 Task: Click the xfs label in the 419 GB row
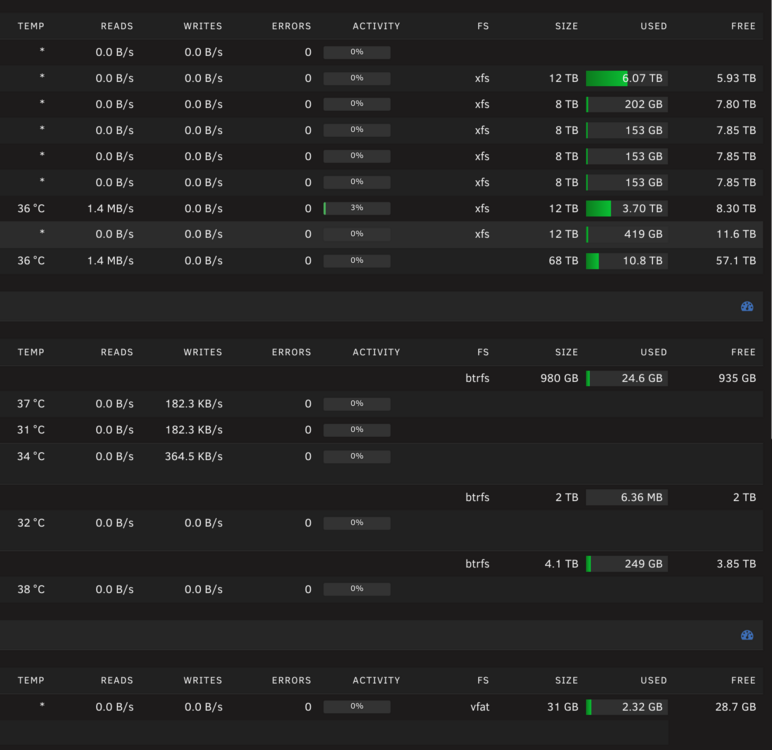(x=482, y=234)
